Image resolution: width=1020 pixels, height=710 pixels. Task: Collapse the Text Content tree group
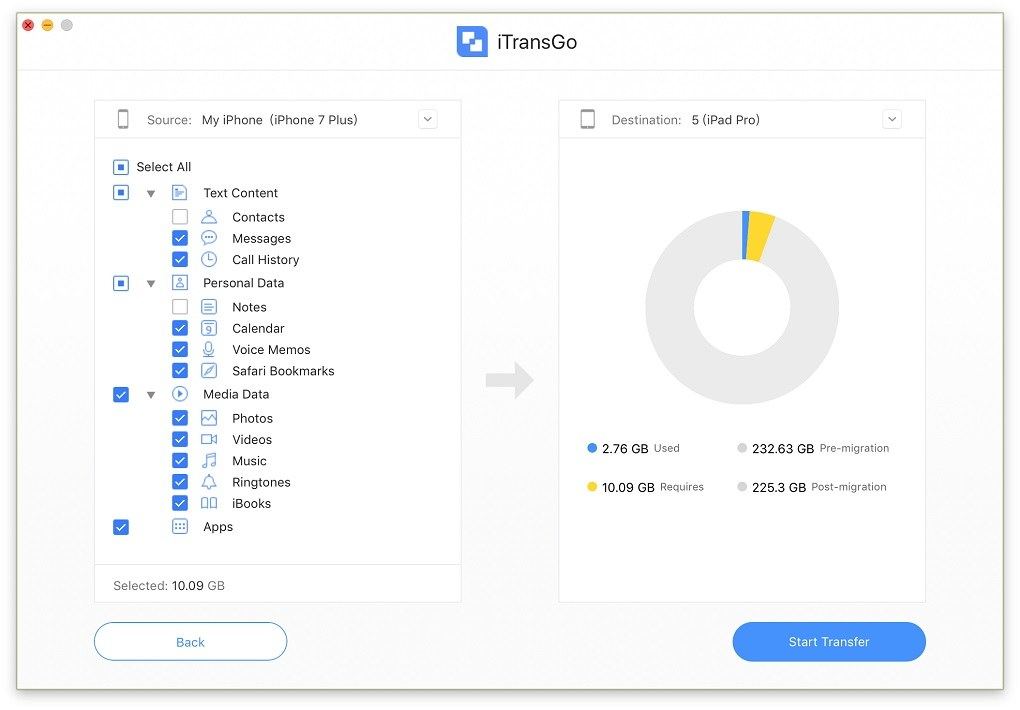(x=151, y=193)
